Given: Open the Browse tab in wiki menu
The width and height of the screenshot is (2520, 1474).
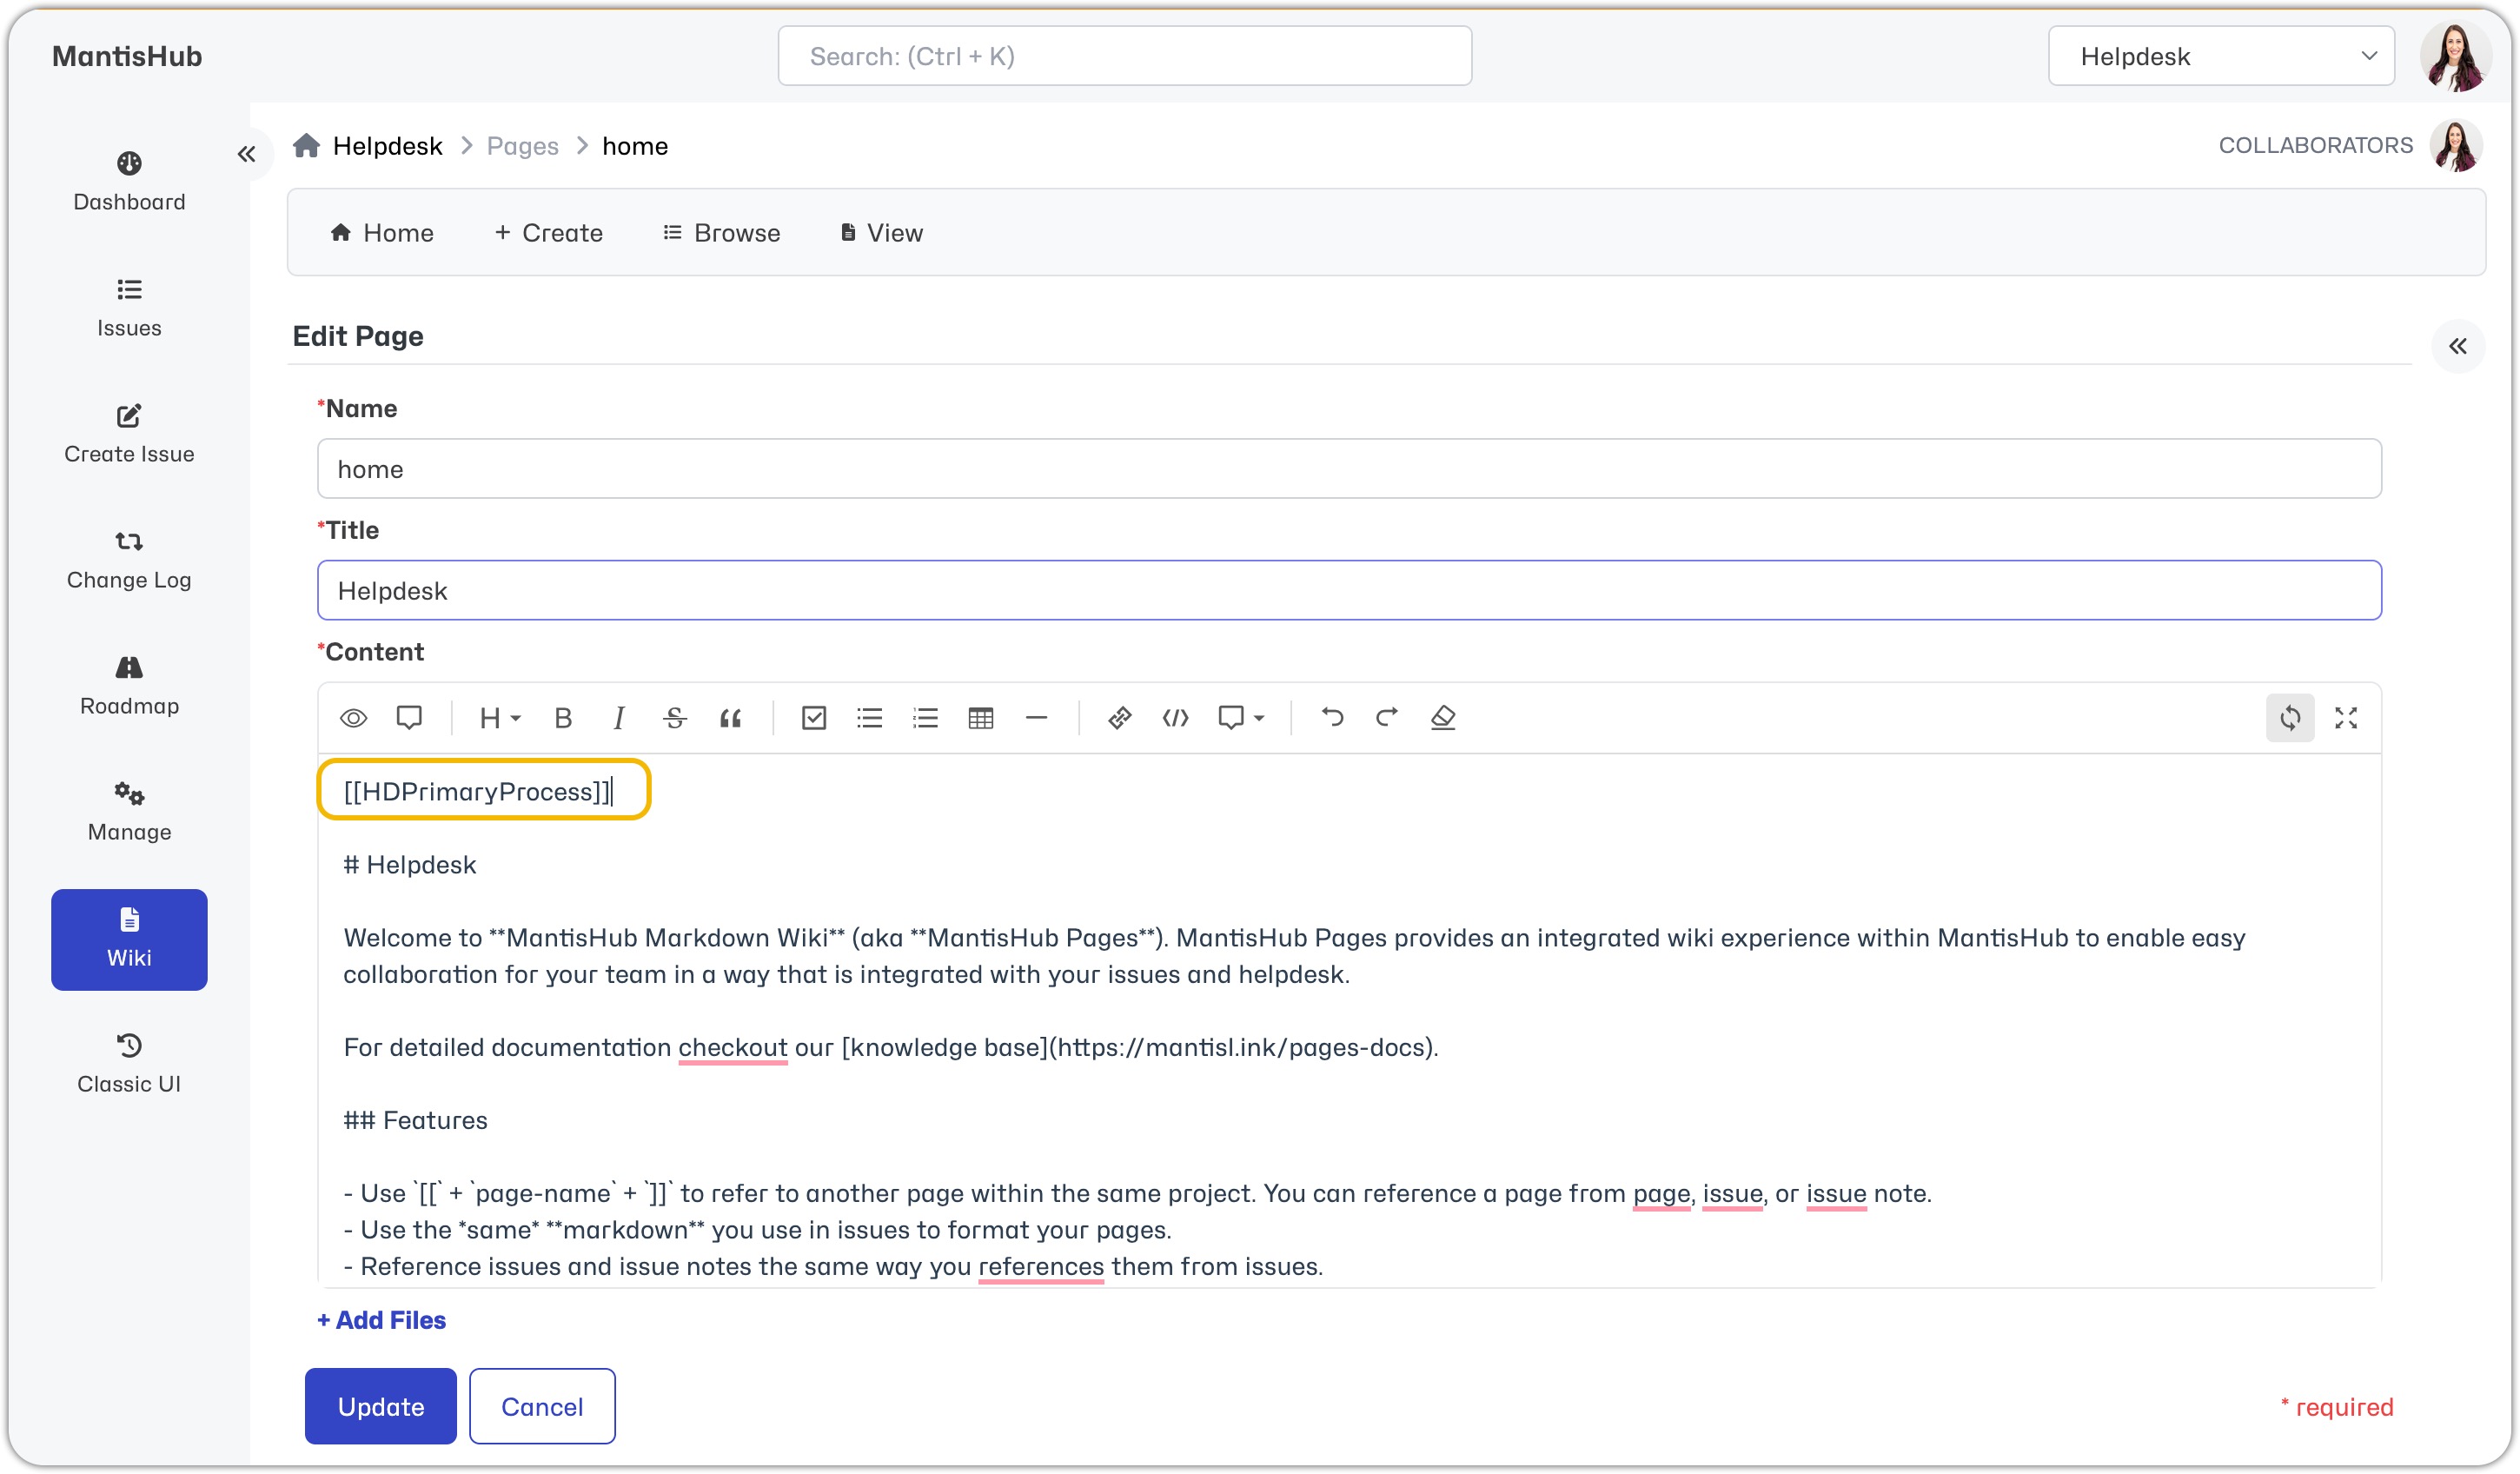Looking at the screenshot, I should (x=722, y=233).
